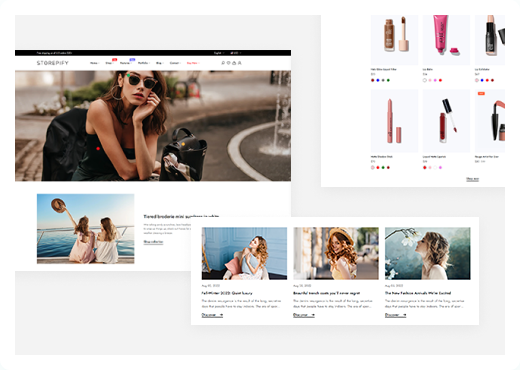The width and height of the screenshot is (520, 370).
Task: Pick the red swatch under Liquid Matte Lipstick
Action: 425,168
